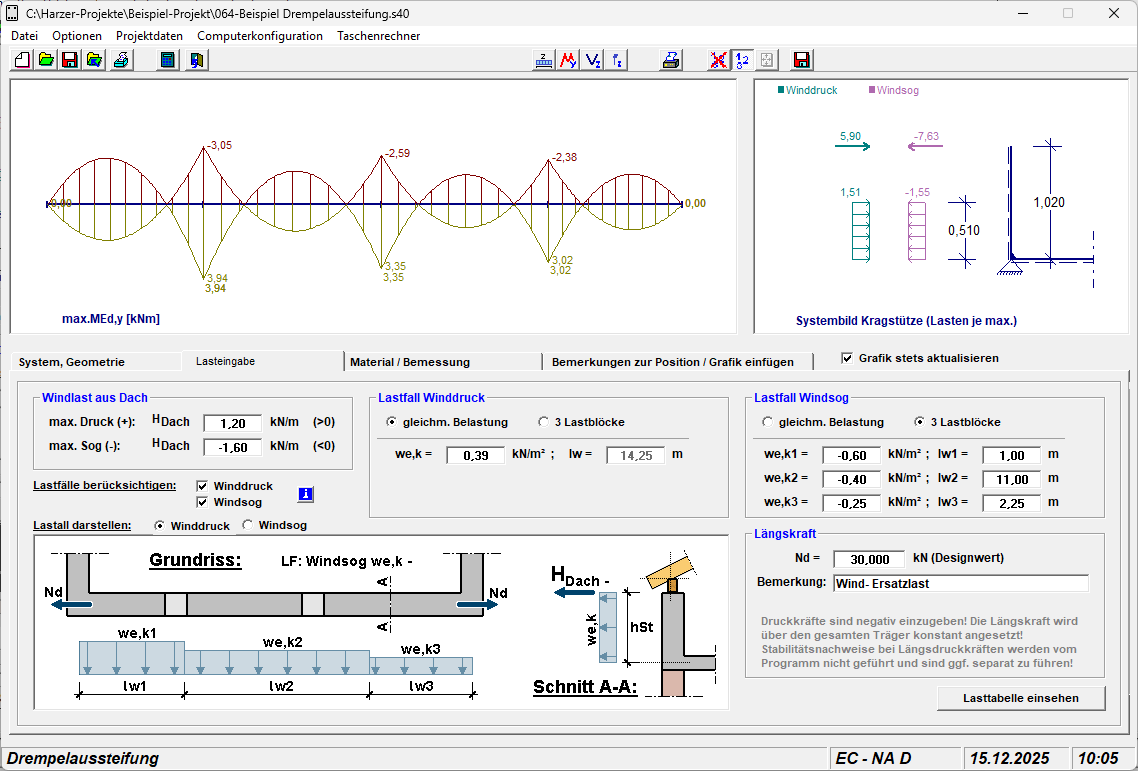Image resolution: width=1138 pixels, height=771 pixels.
Task: Click the exit door icon
Action: [x=196, y=60]
